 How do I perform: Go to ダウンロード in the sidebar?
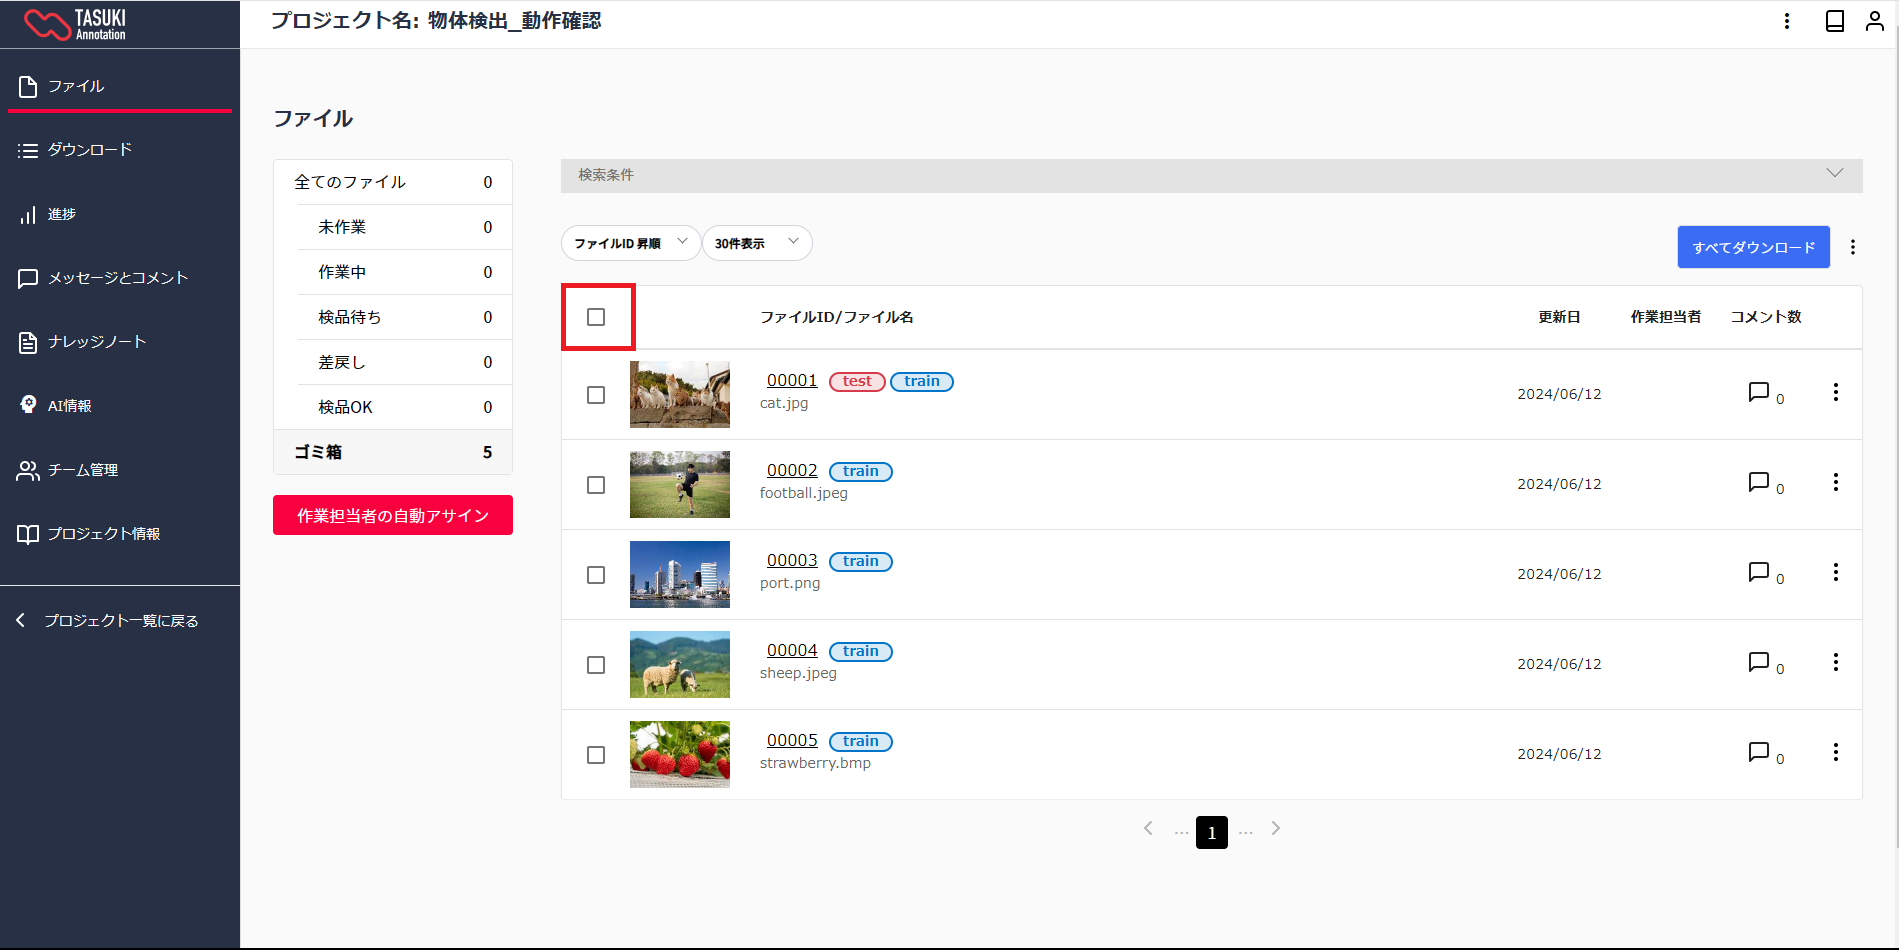click(x=90, y=150)
